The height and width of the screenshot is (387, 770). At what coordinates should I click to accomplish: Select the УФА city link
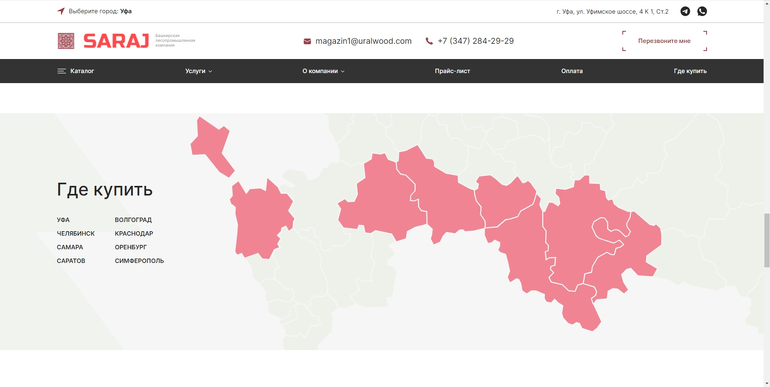pyautogui.click(x=63, y=220)
